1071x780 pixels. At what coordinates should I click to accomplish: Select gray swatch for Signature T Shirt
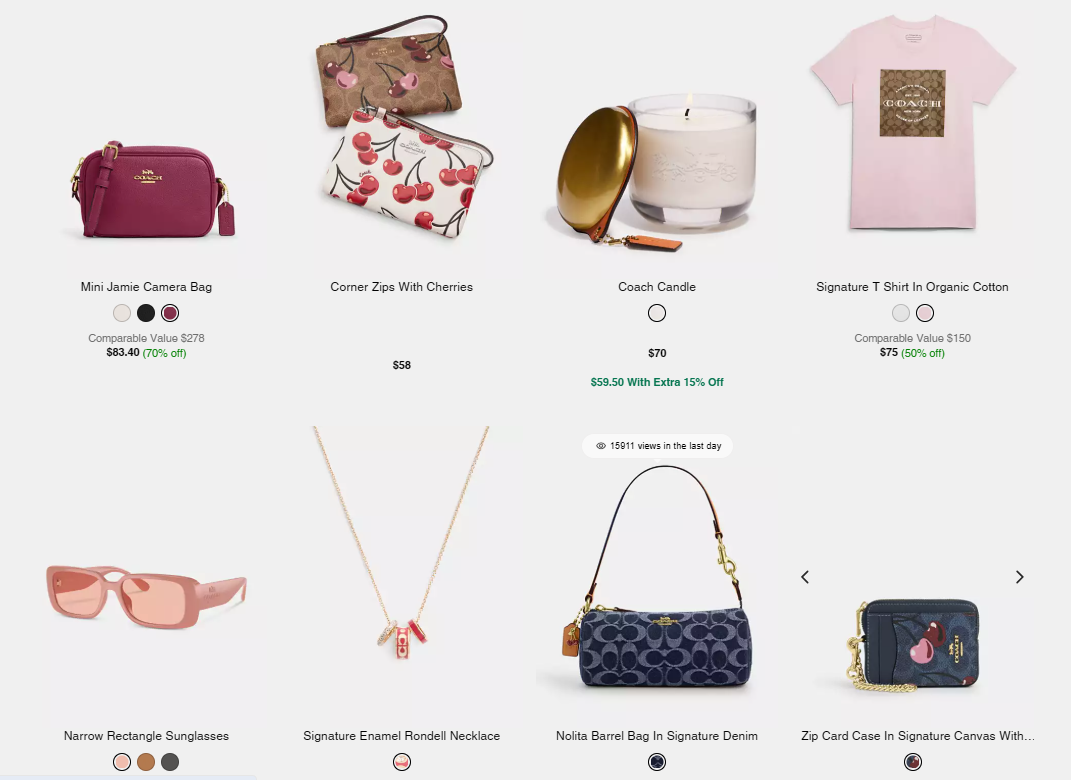(x=901, y=313)
